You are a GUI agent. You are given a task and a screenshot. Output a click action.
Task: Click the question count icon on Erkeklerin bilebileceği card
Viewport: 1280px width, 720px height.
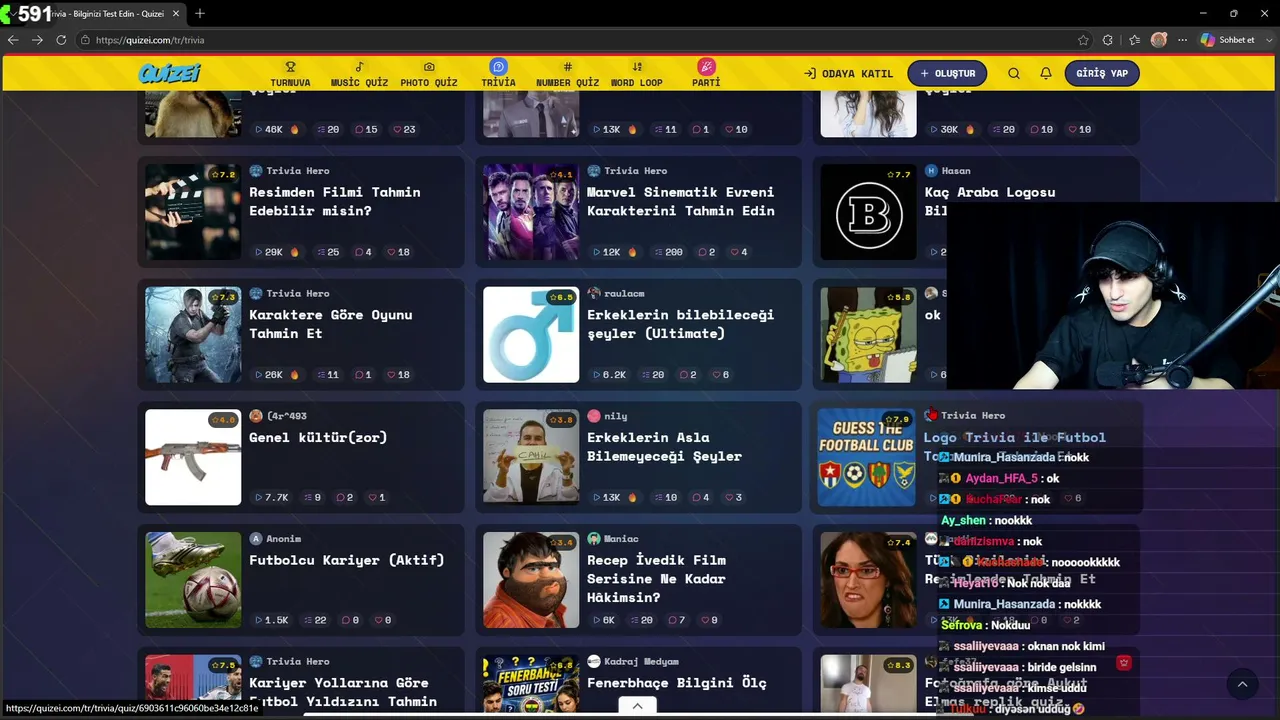645,375
